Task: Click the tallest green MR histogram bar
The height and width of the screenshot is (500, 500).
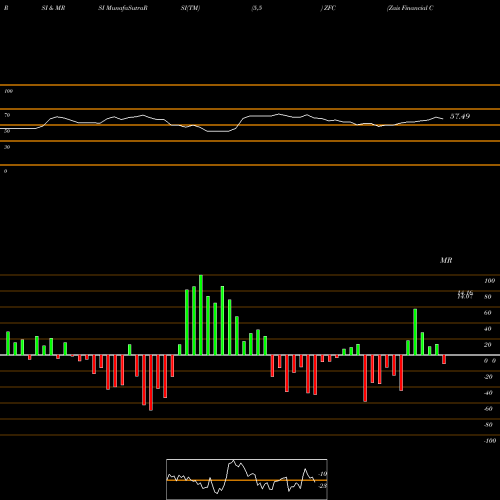Action: pyautogui.click(x=201, y=315)
